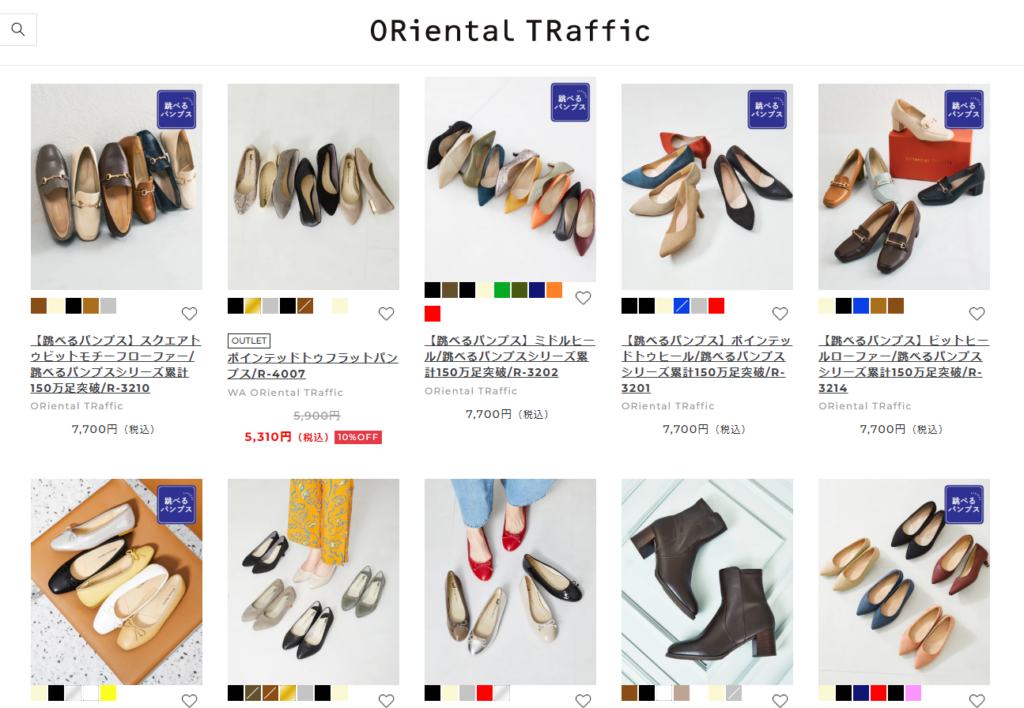Select green swatch for R-3202 pumps
This screenshot has width=1024, height=708.
[502, 290]
